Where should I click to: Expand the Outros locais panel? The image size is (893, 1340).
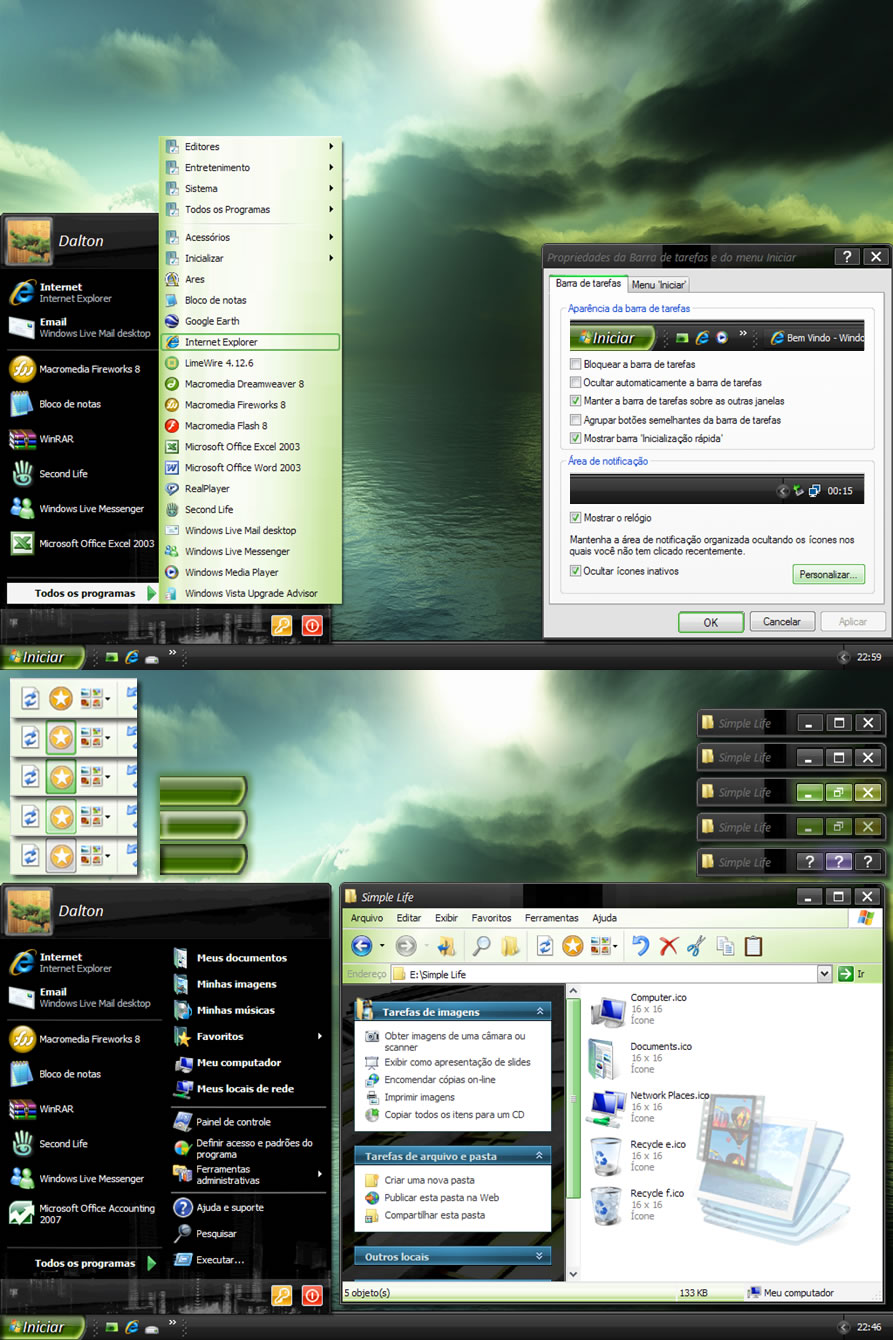tap(540, 1257)
